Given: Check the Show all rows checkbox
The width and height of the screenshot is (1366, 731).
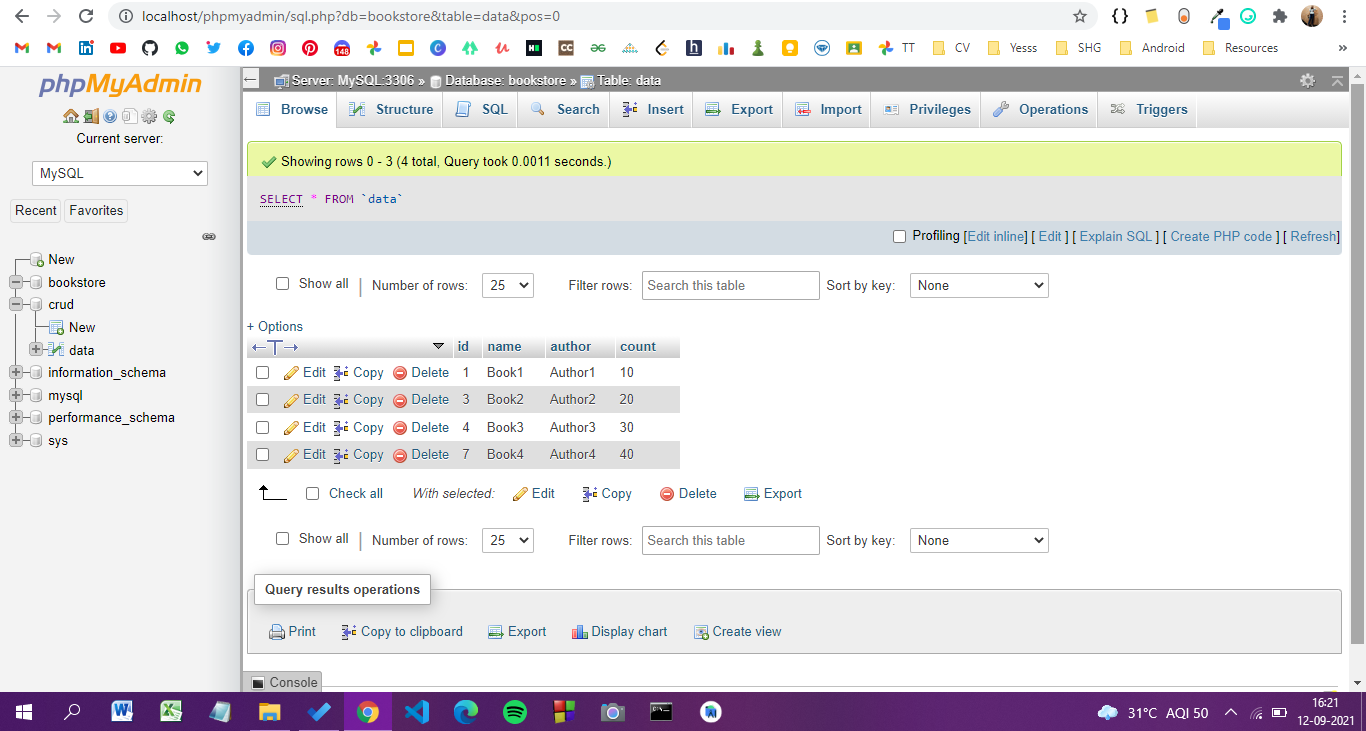Looking at the screenshot, I should [282, 283].
